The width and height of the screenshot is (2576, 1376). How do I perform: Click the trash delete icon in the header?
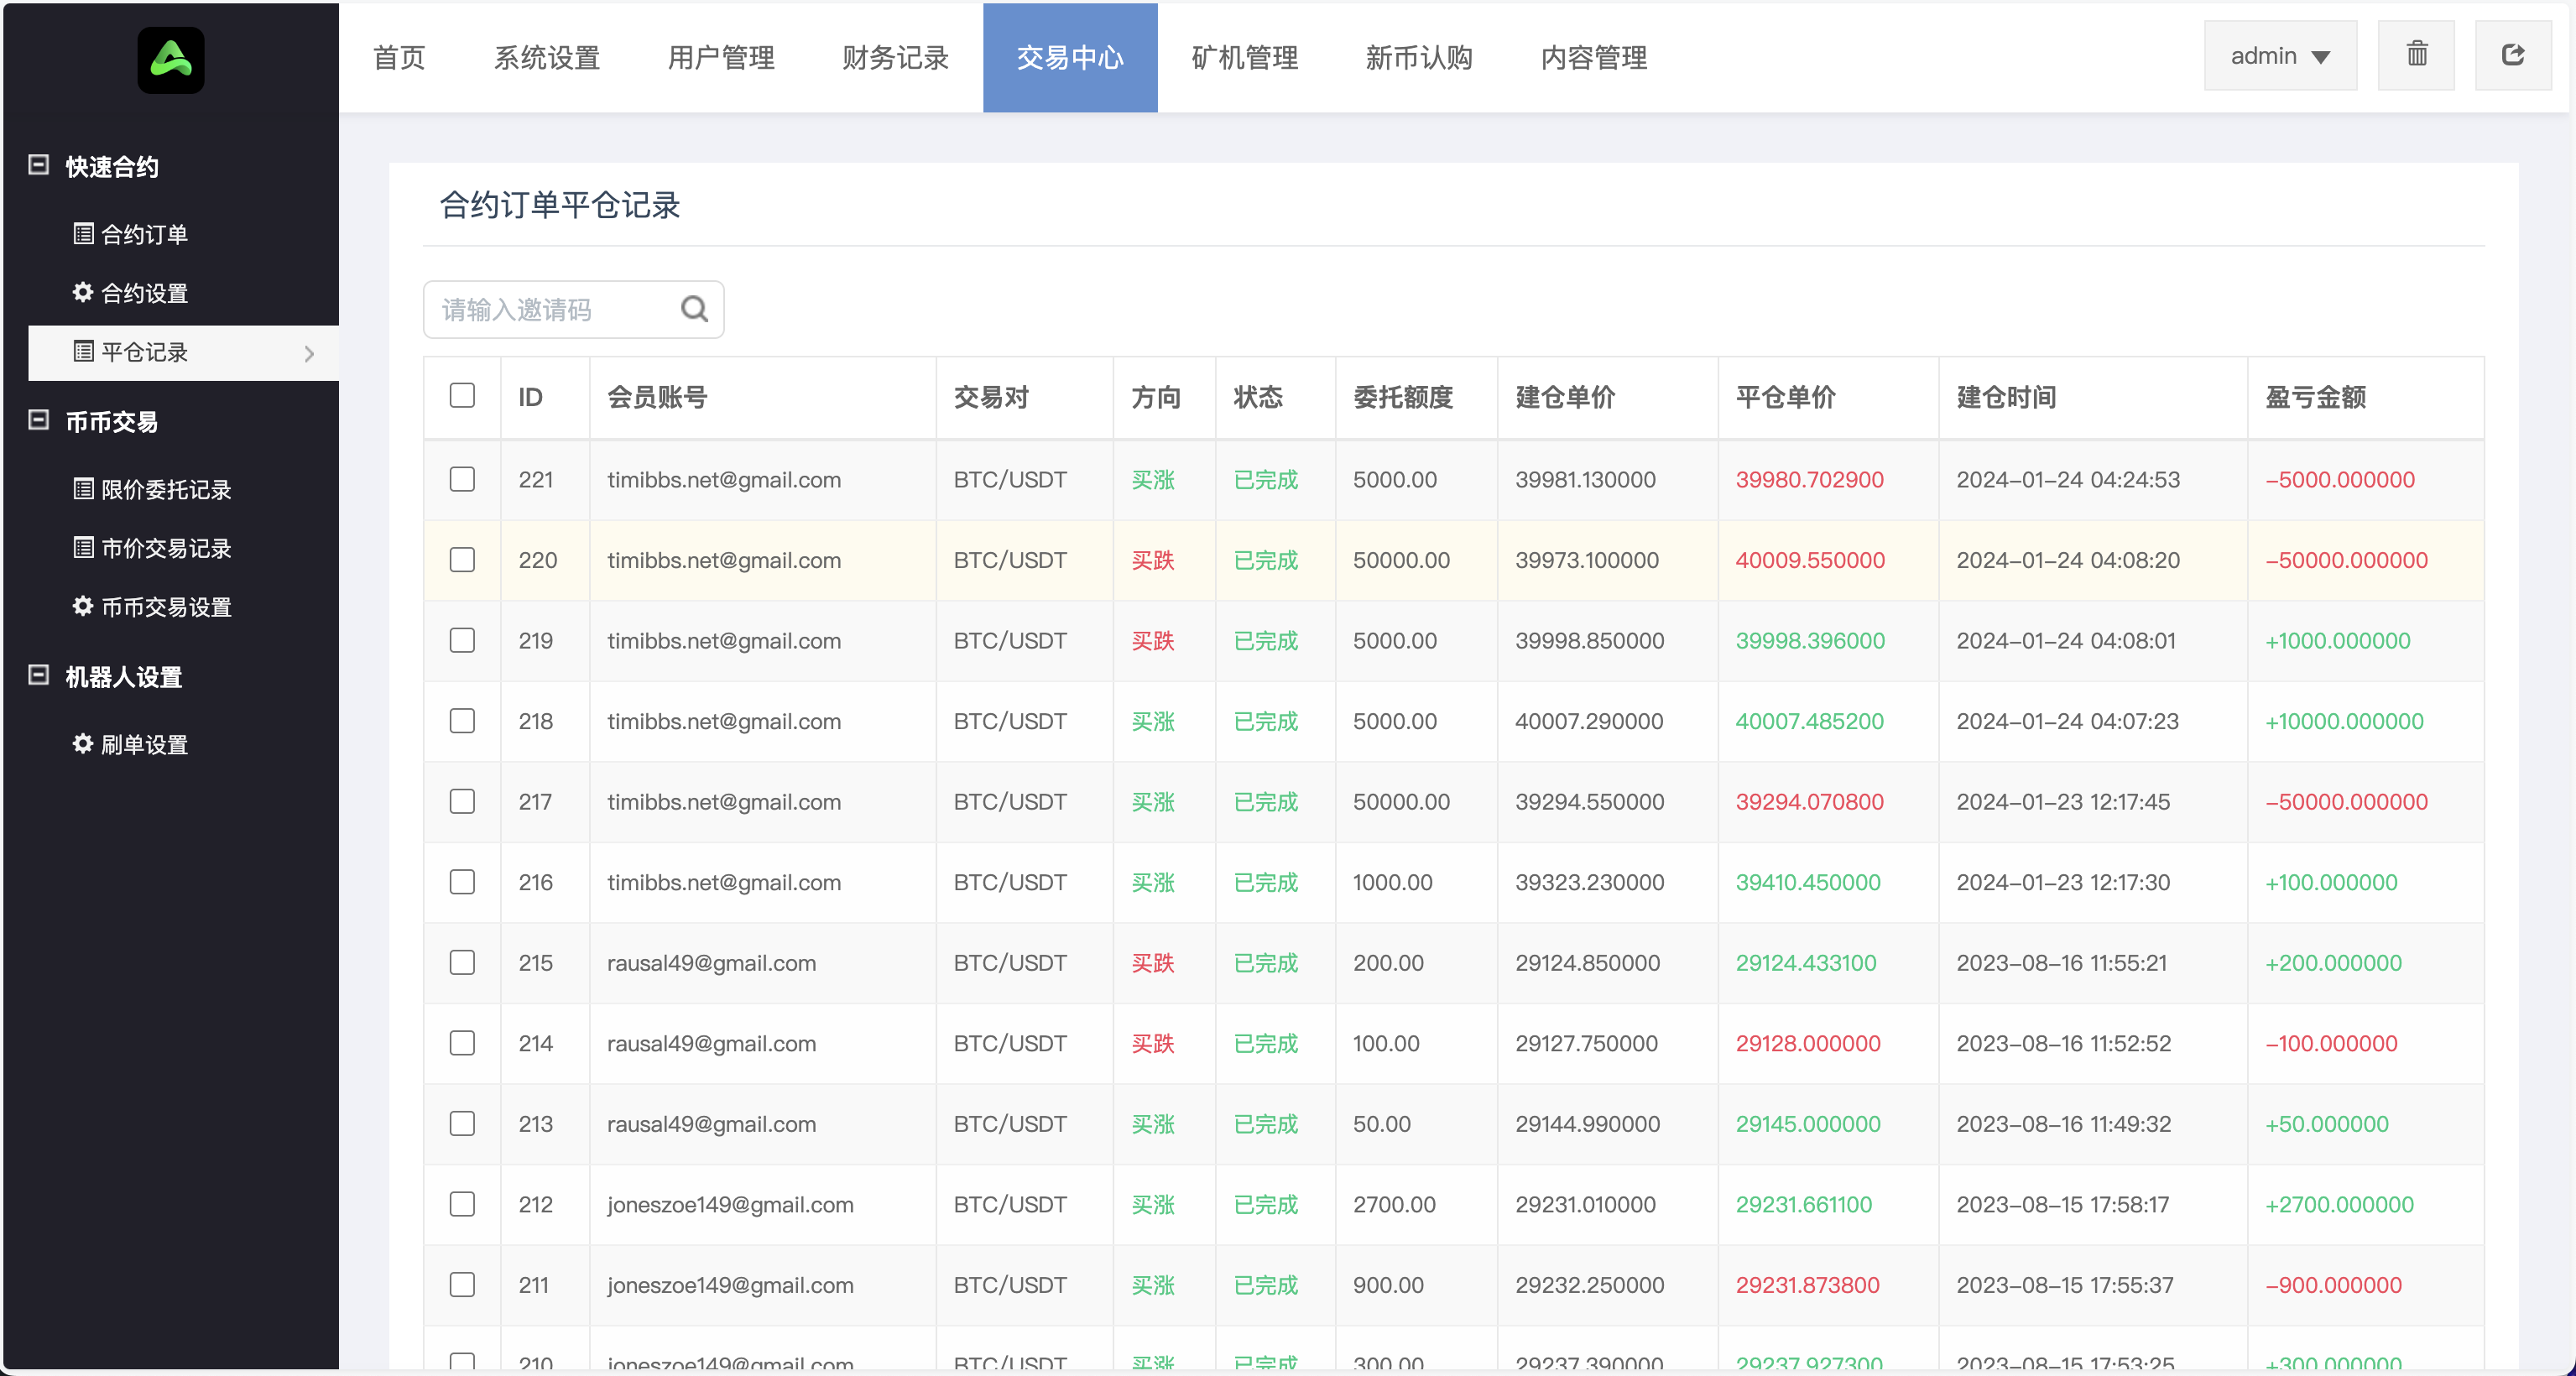pyautogui.click(x=2417, y=55)
